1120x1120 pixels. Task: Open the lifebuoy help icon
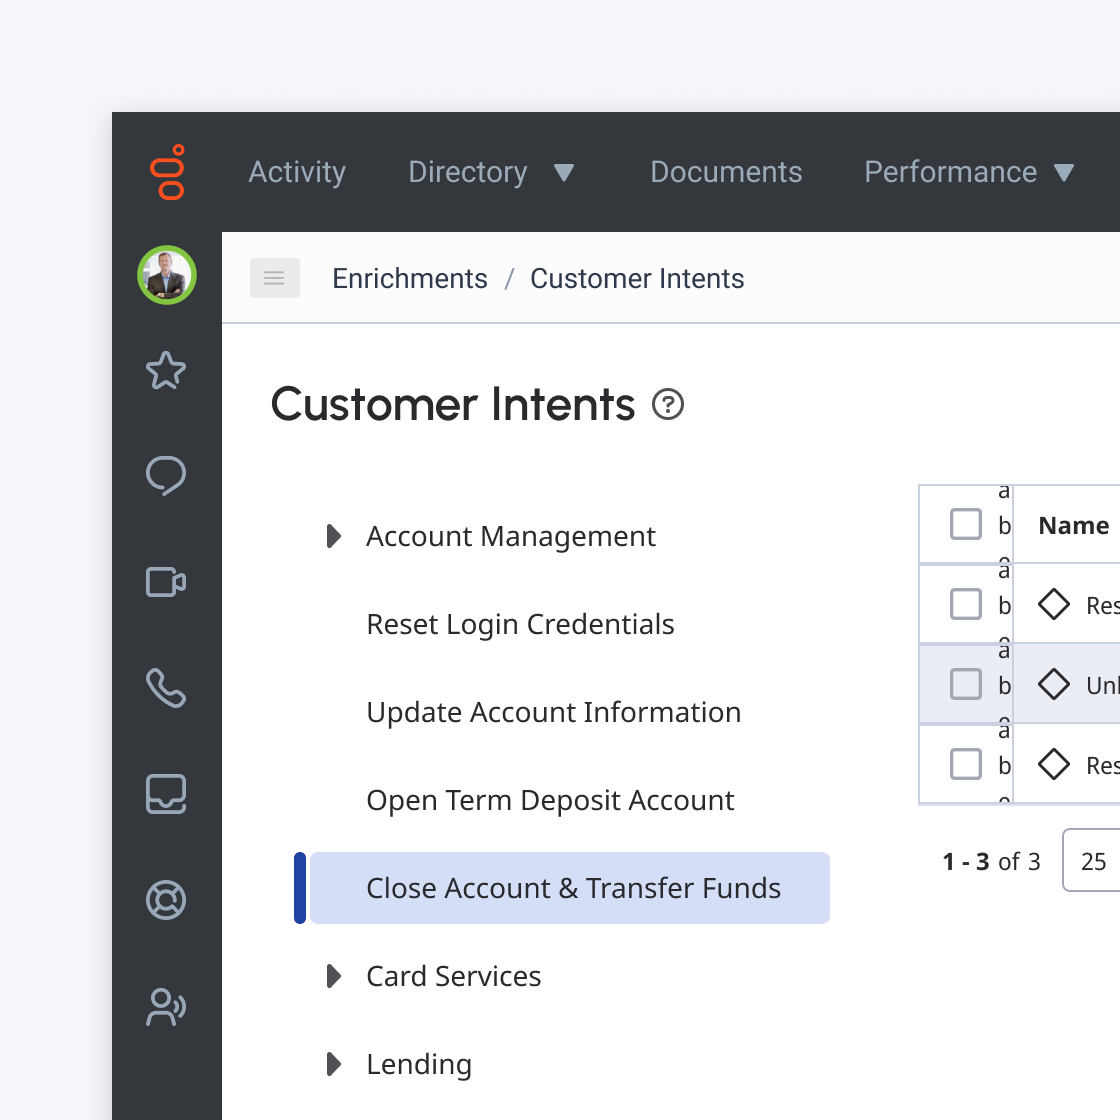pyautogui.click(x=166, y=900)
